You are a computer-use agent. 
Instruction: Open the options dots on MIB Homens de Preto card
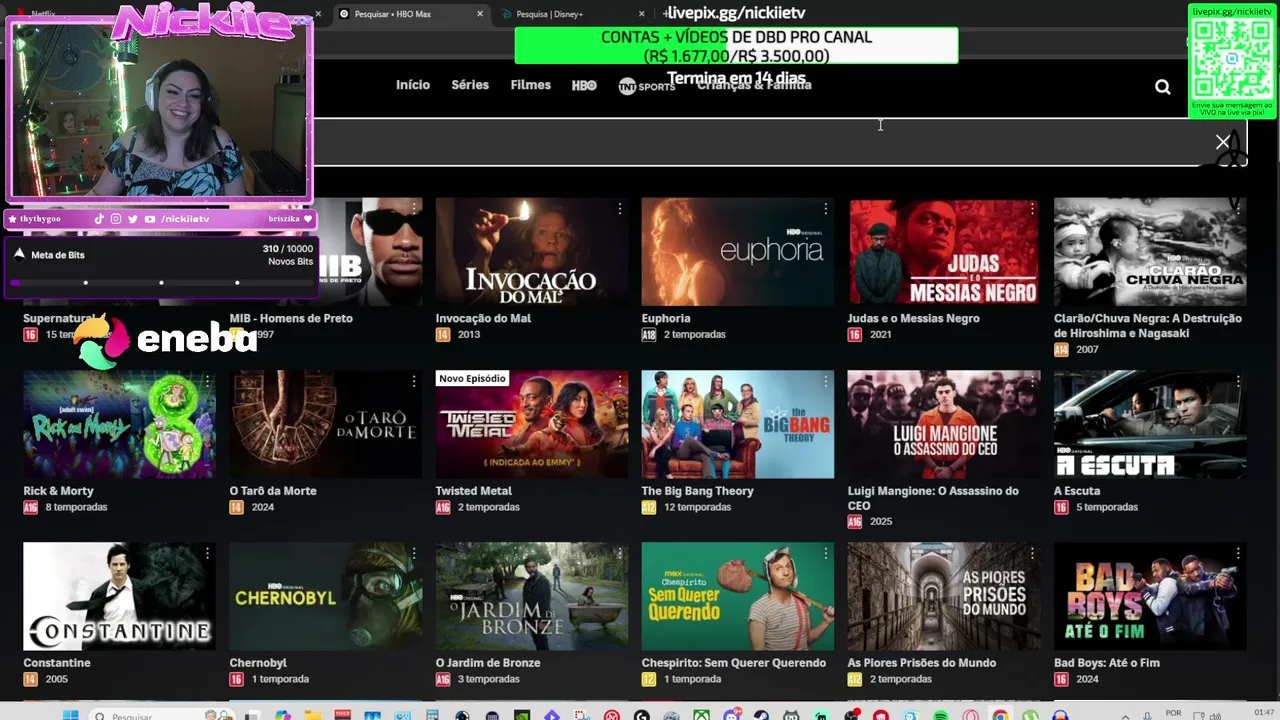pyautogui.click(x=413, y=209)
